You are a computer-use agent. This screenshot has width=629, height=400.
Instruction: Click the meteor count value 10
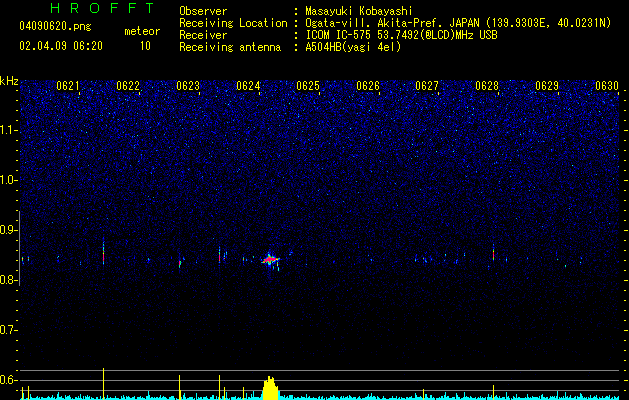pos(145,46)
